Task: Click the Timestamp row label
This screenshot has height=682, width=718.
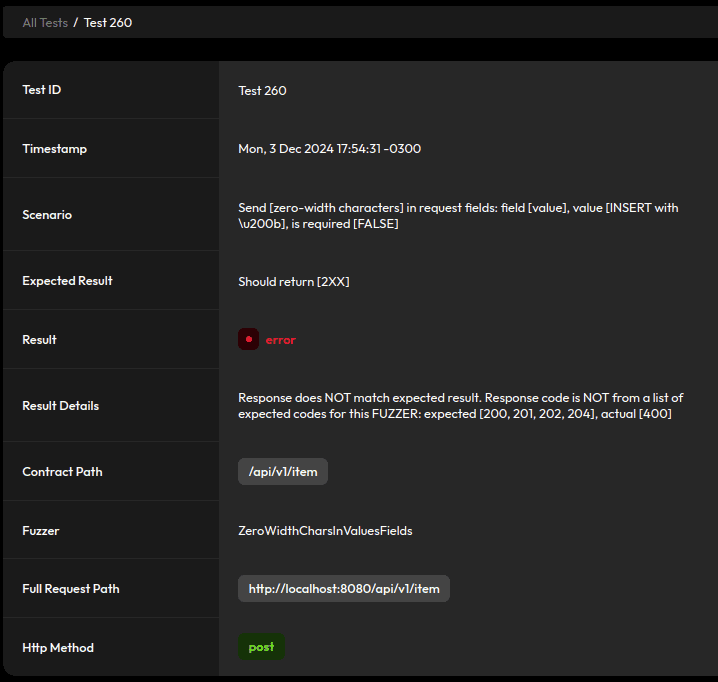Action: coord(55,149)
